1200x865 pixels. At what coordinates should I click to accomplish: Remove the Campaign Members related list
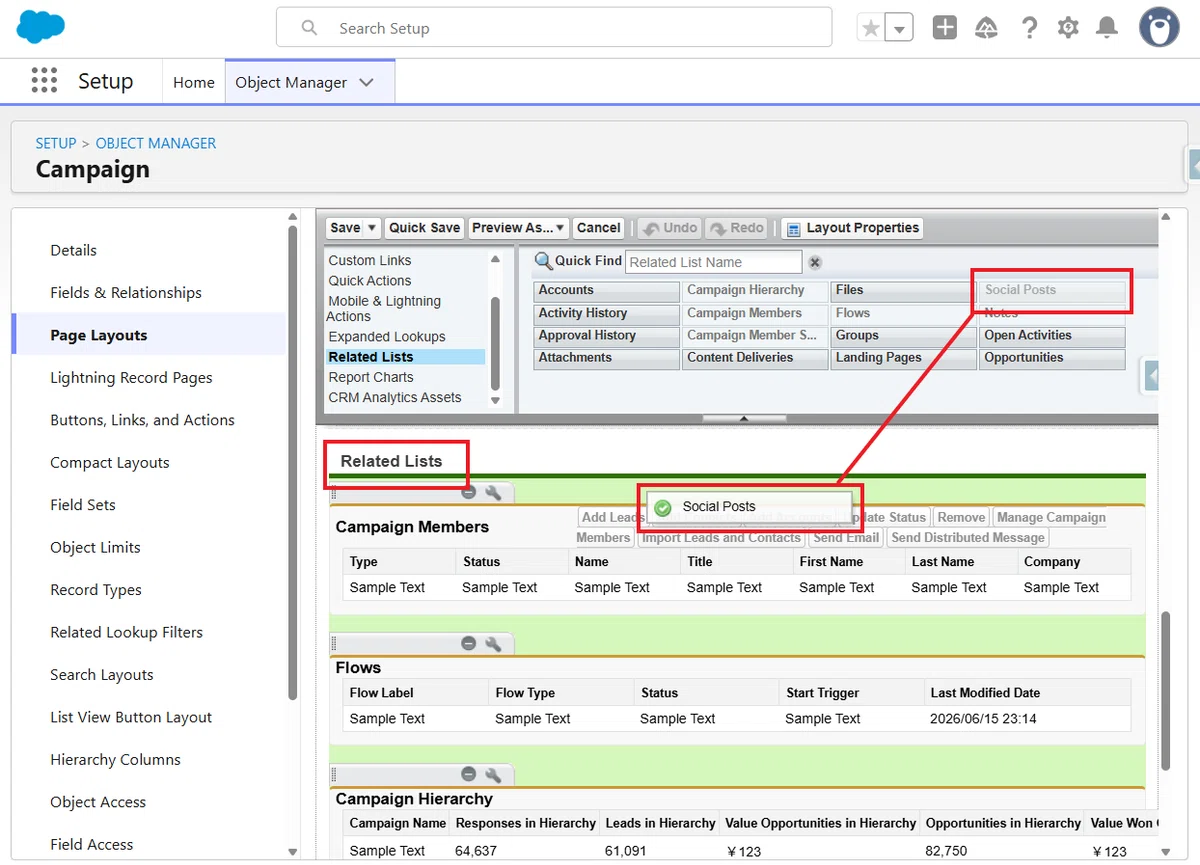pos(468,492)
